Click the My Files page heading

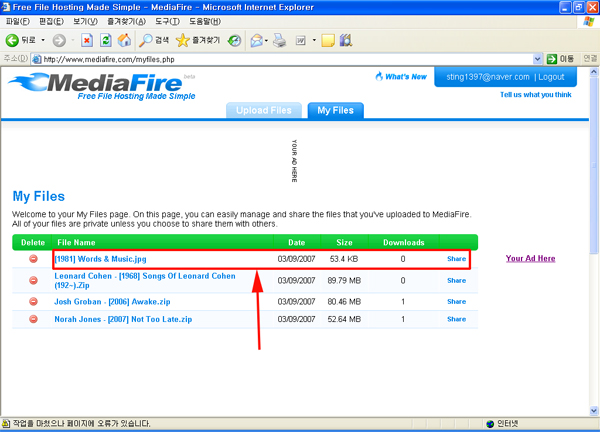pos(39,196)
